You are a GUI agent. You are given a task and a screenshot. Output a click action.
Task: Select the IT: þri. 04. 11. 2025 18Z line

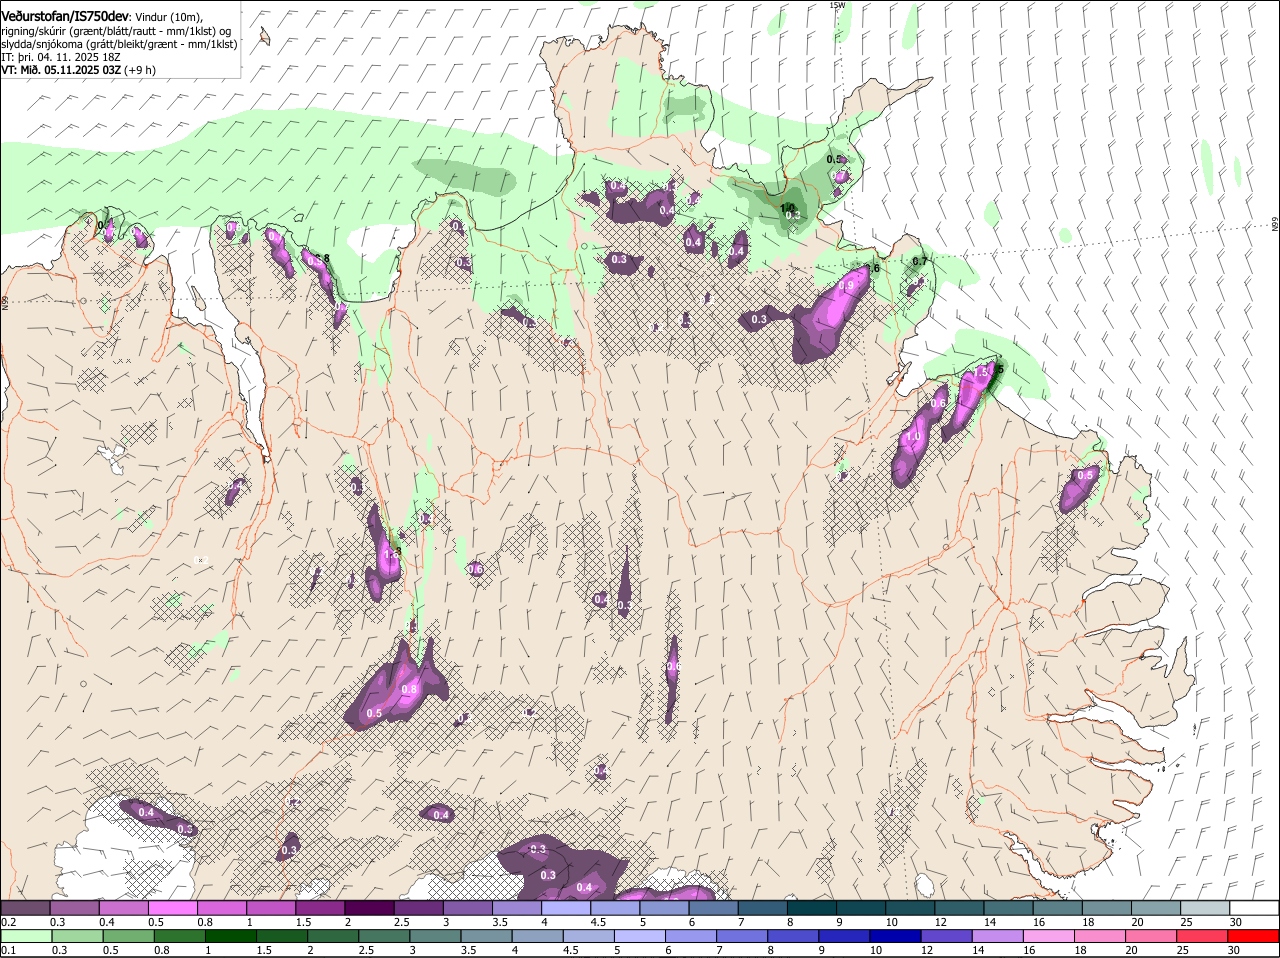coord(62,58)
